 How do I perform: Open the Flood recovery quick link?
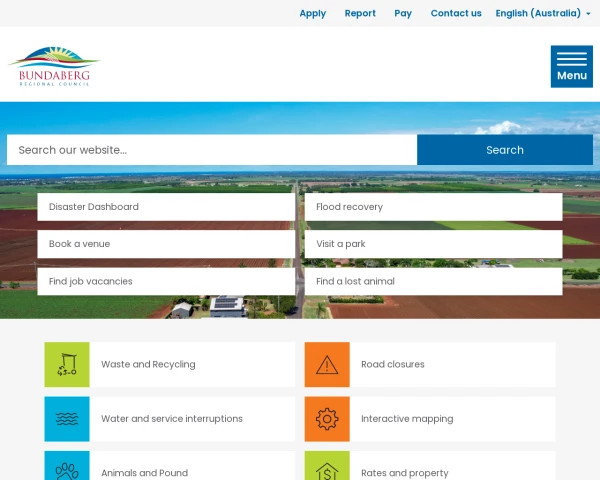pos(434,207)
